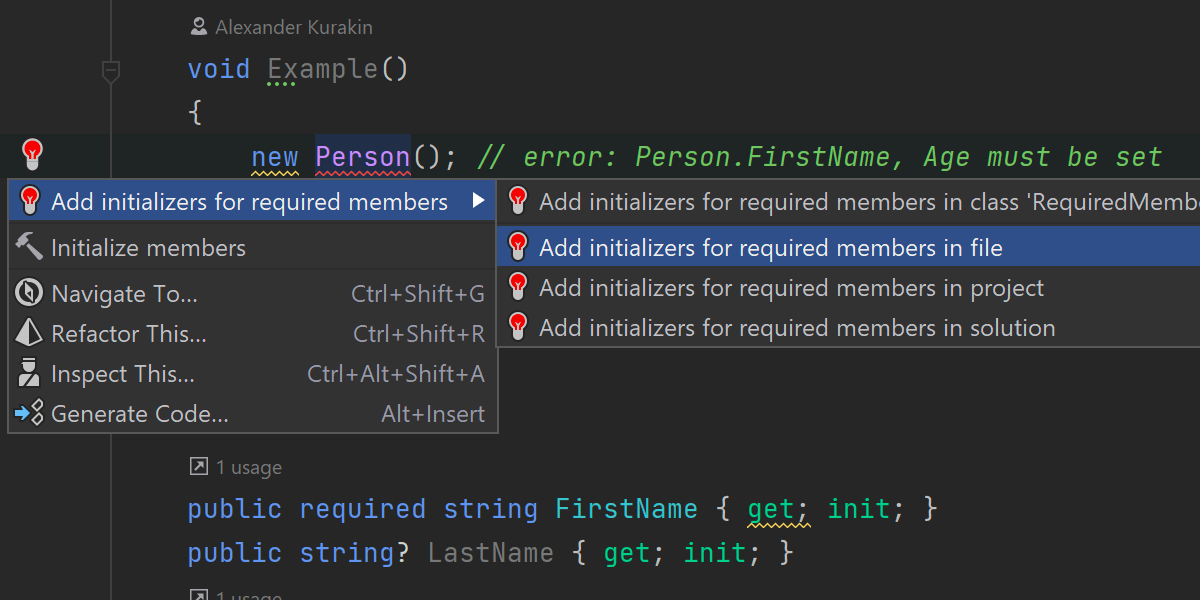Apply Add initializers for required members in solution
The image size is (1200, 600).
pyautogui.click(x=796, y=328)
